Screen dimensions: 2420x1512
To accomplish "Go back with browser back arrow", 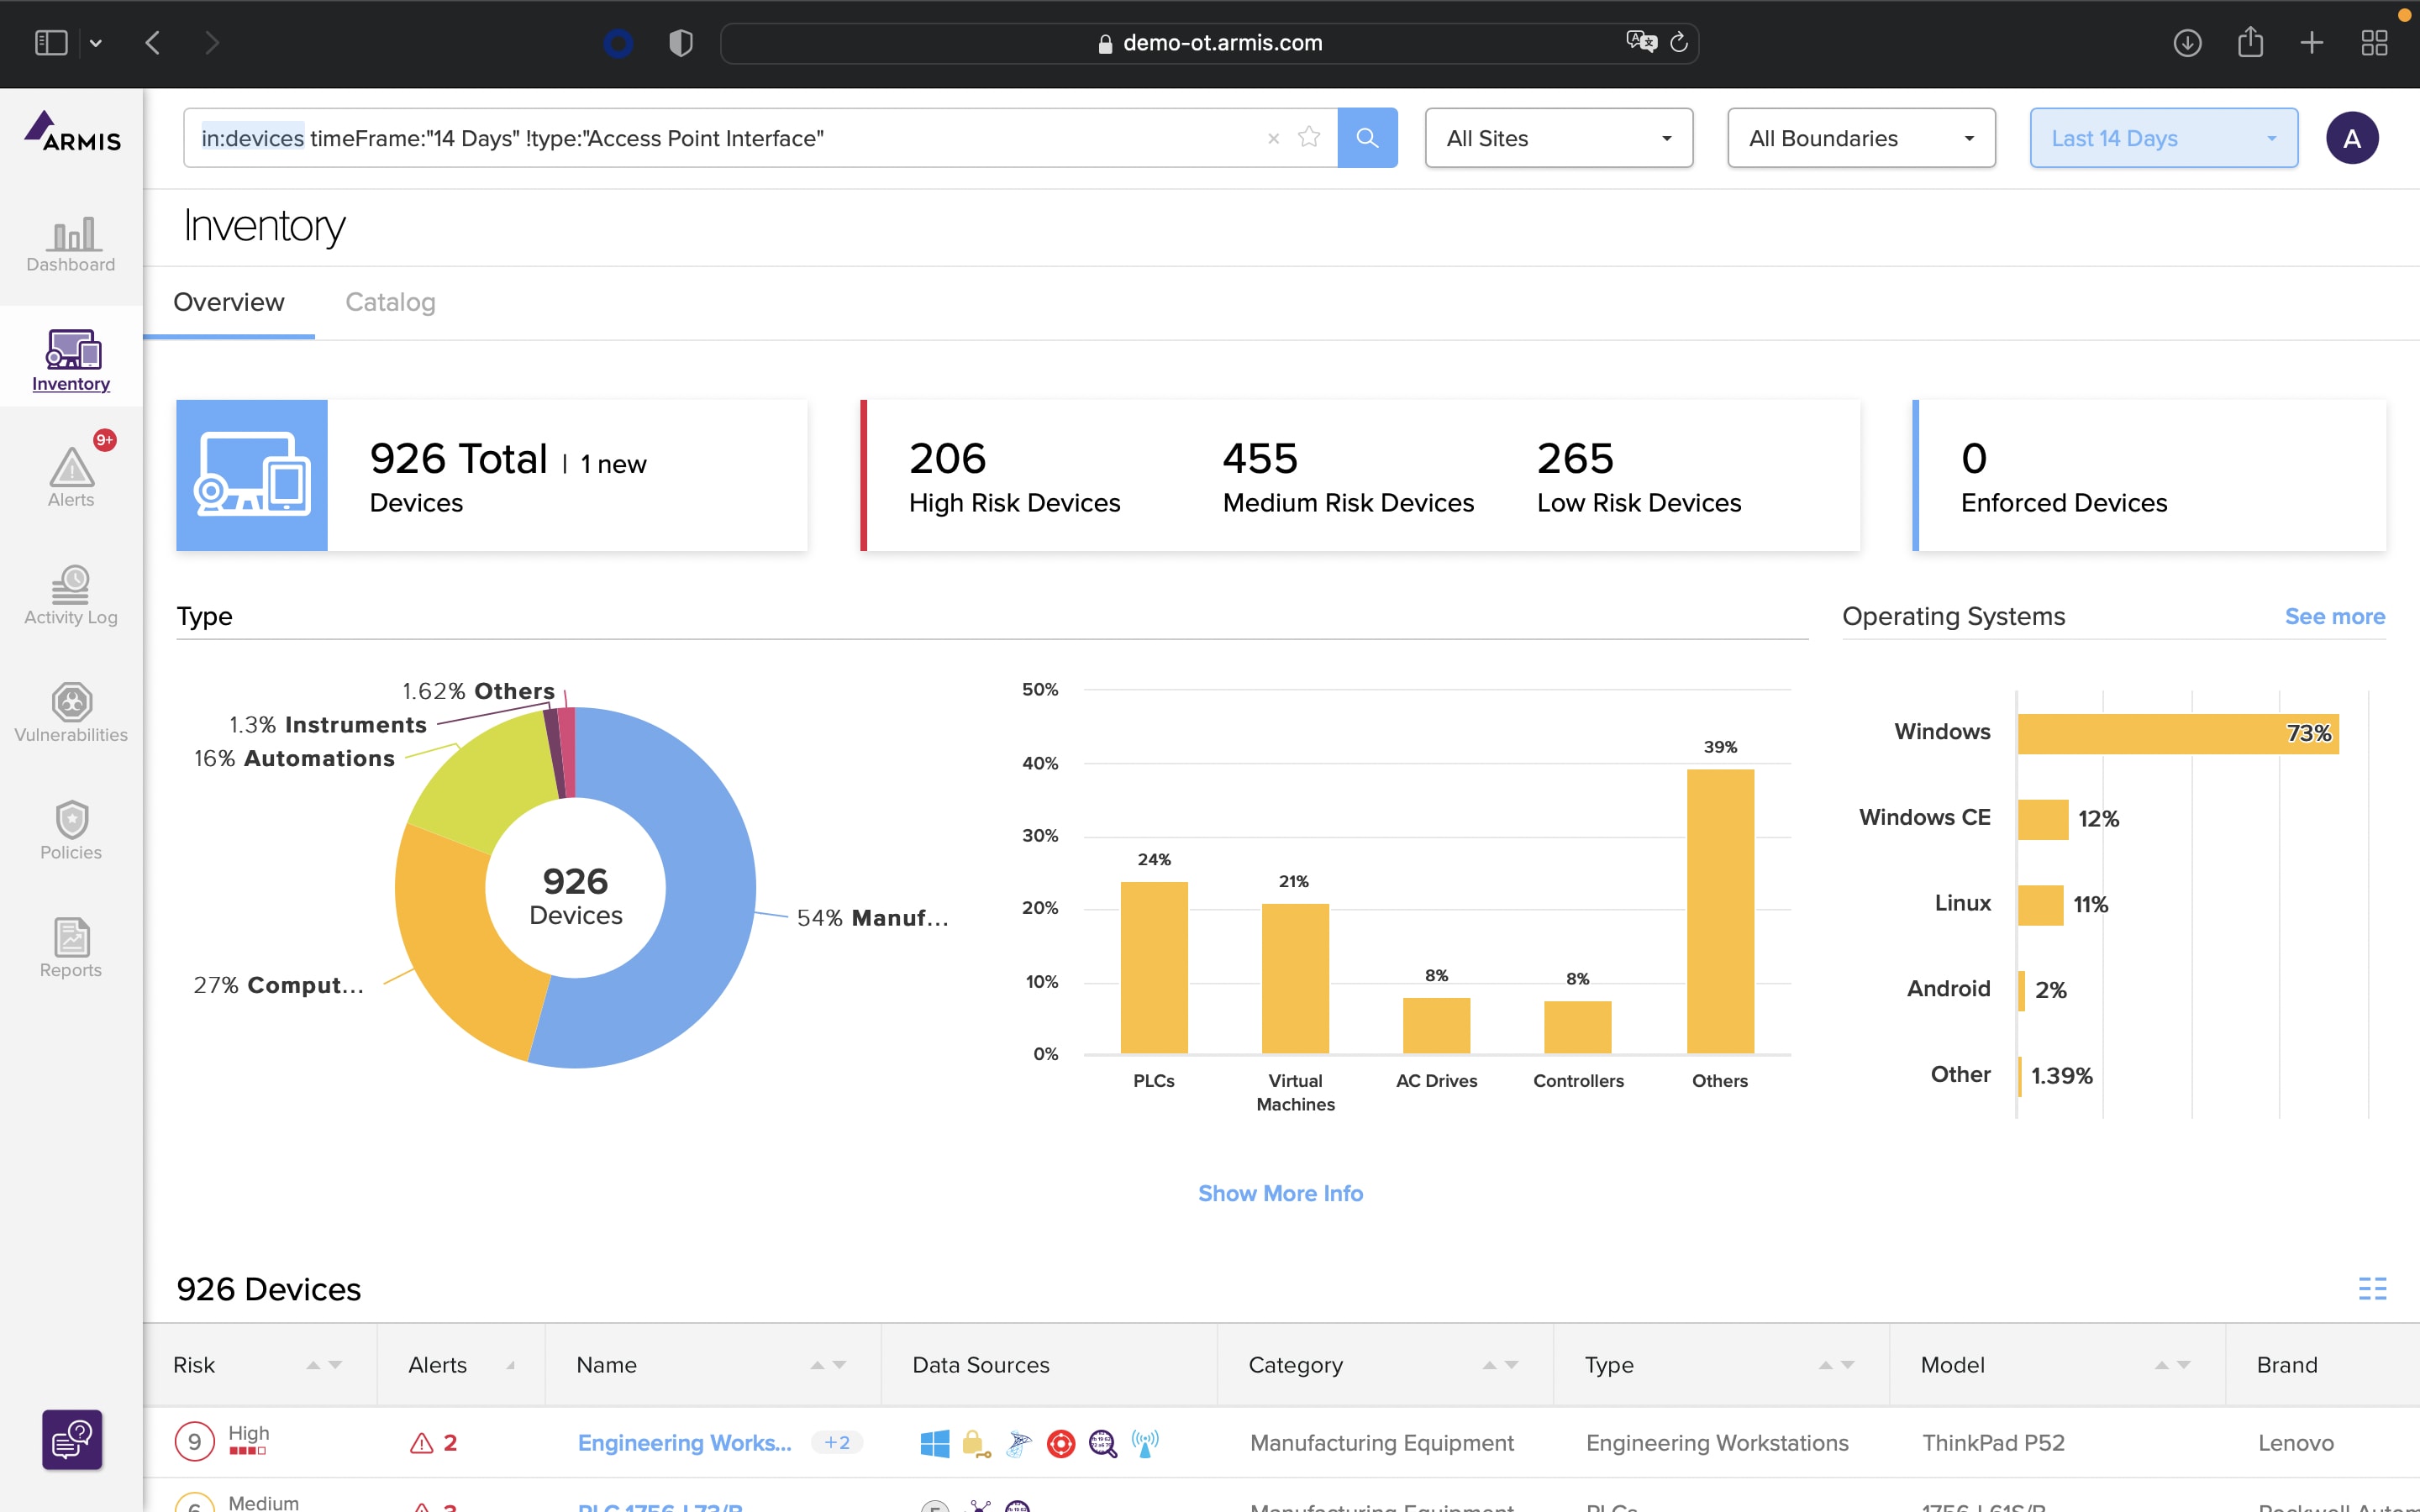I will 153,43.
